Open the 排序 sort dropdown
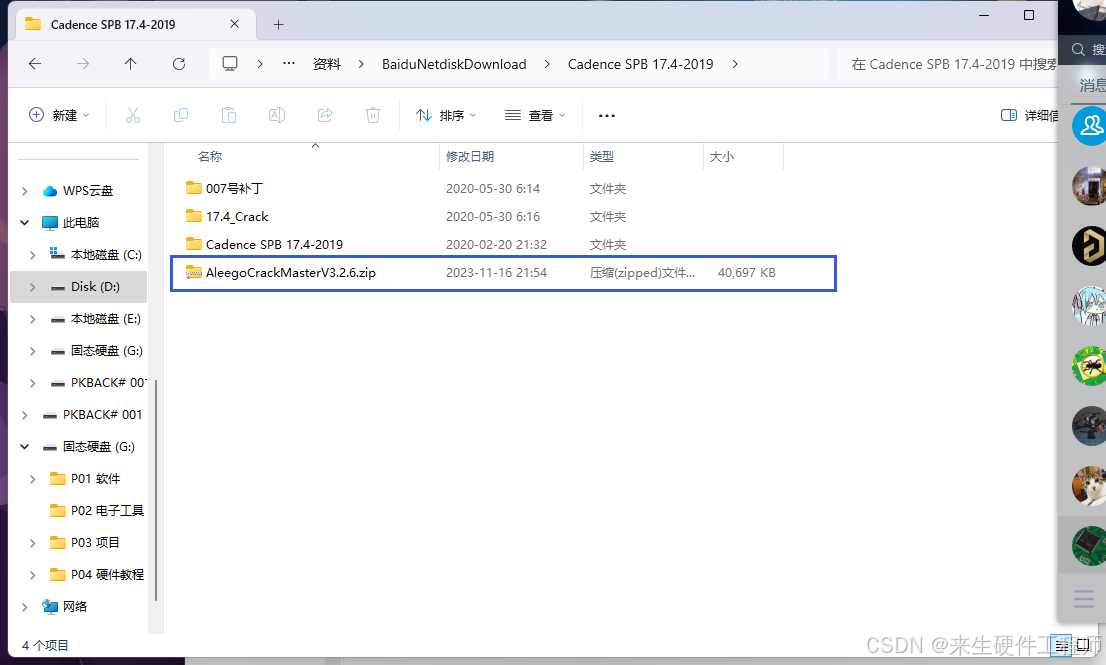This screenshot has height=665, width=1106. [446, 115]
